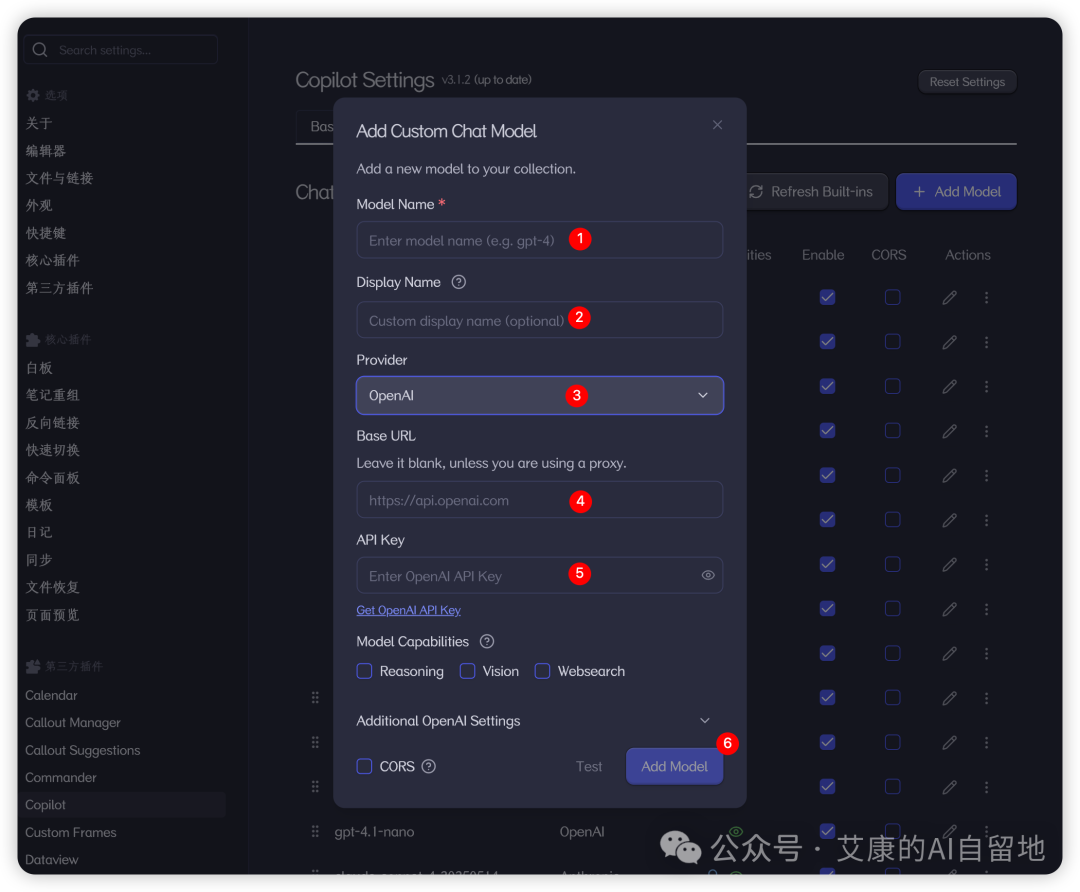Open 第三方插件 settings section
The height and width of the screenshot is (892, 1080).
click(59, 288)
